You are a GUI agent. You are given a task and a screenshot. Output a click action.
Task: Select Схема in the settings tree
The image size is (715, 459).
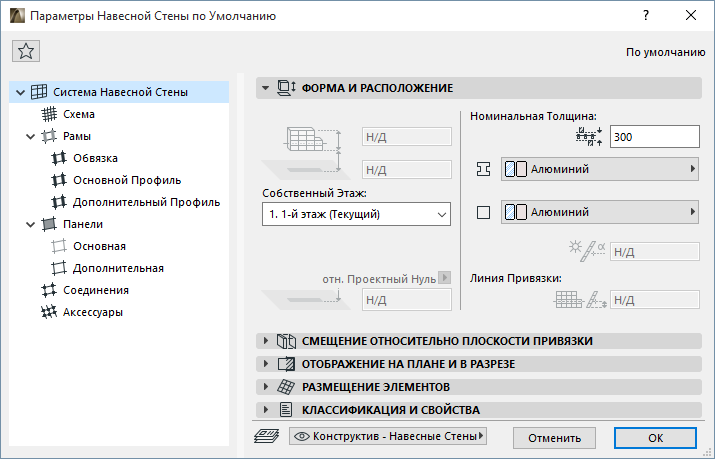[x=78, y=114]
